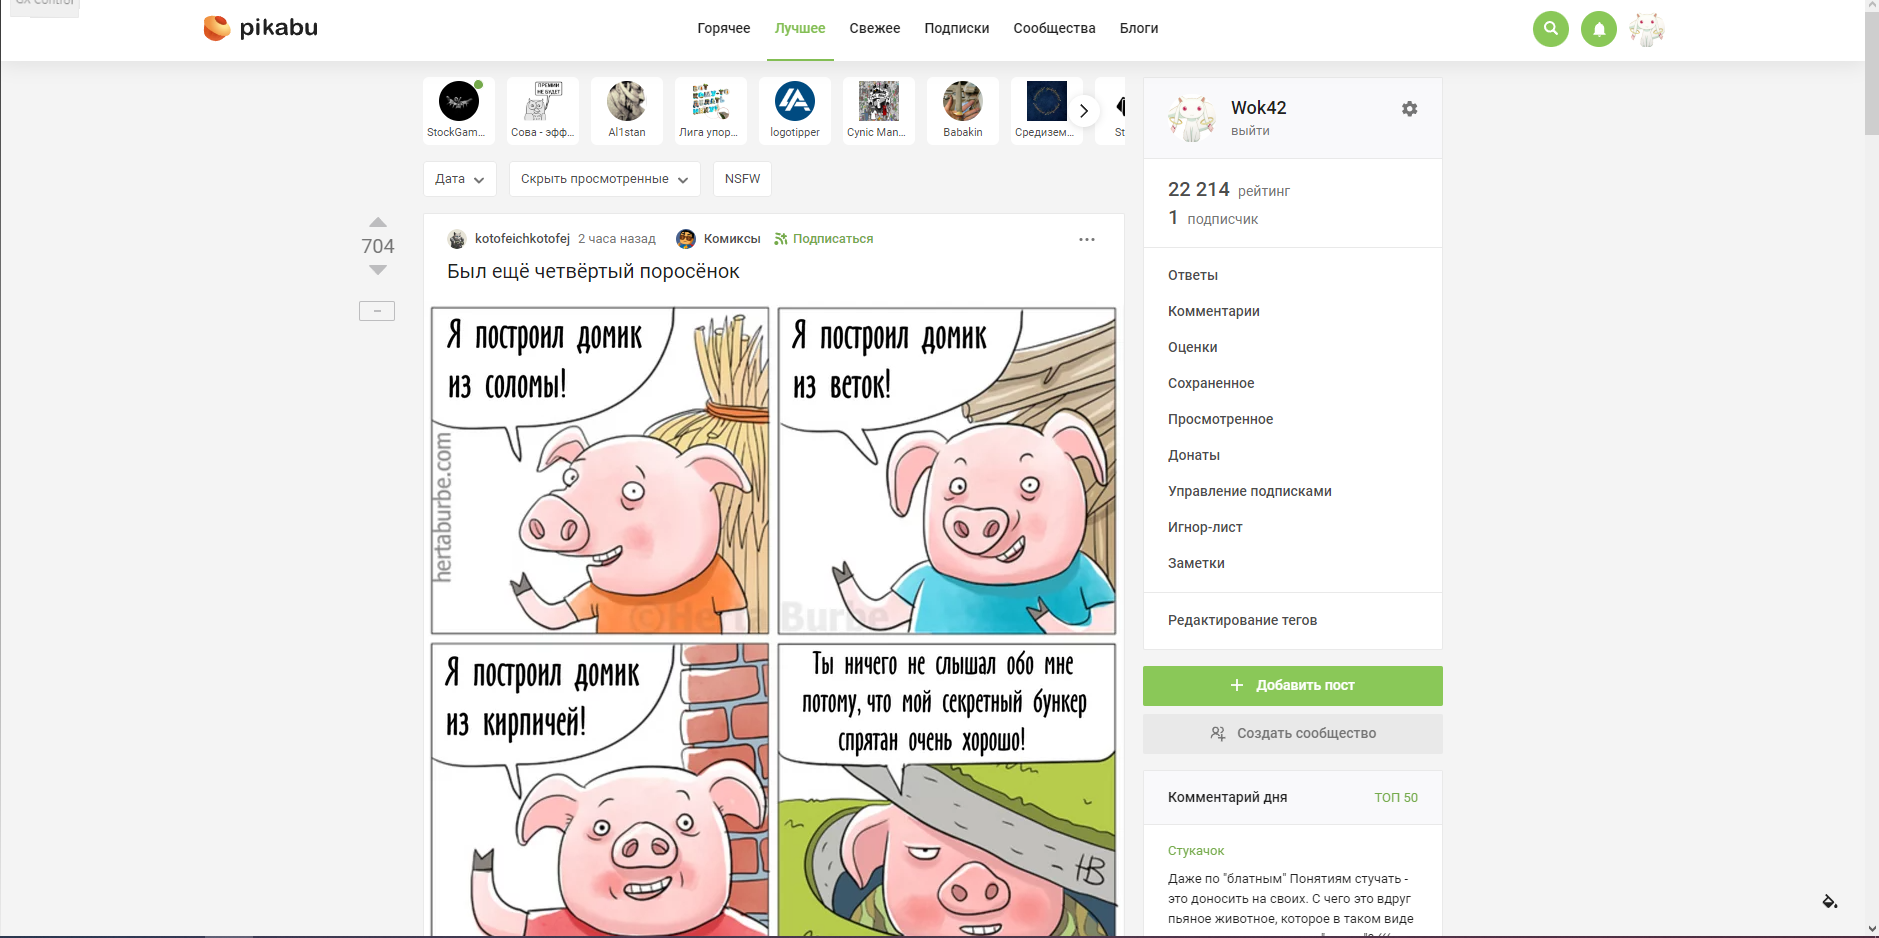This screenshot has width=1879, height=938.
Task: Click the pikabu logo
Action: 260,28
